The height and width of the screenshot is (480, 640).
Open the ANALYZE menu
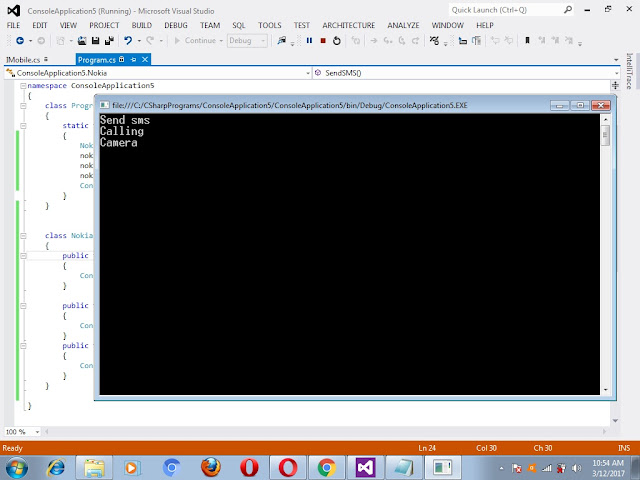tap(403, 25)
